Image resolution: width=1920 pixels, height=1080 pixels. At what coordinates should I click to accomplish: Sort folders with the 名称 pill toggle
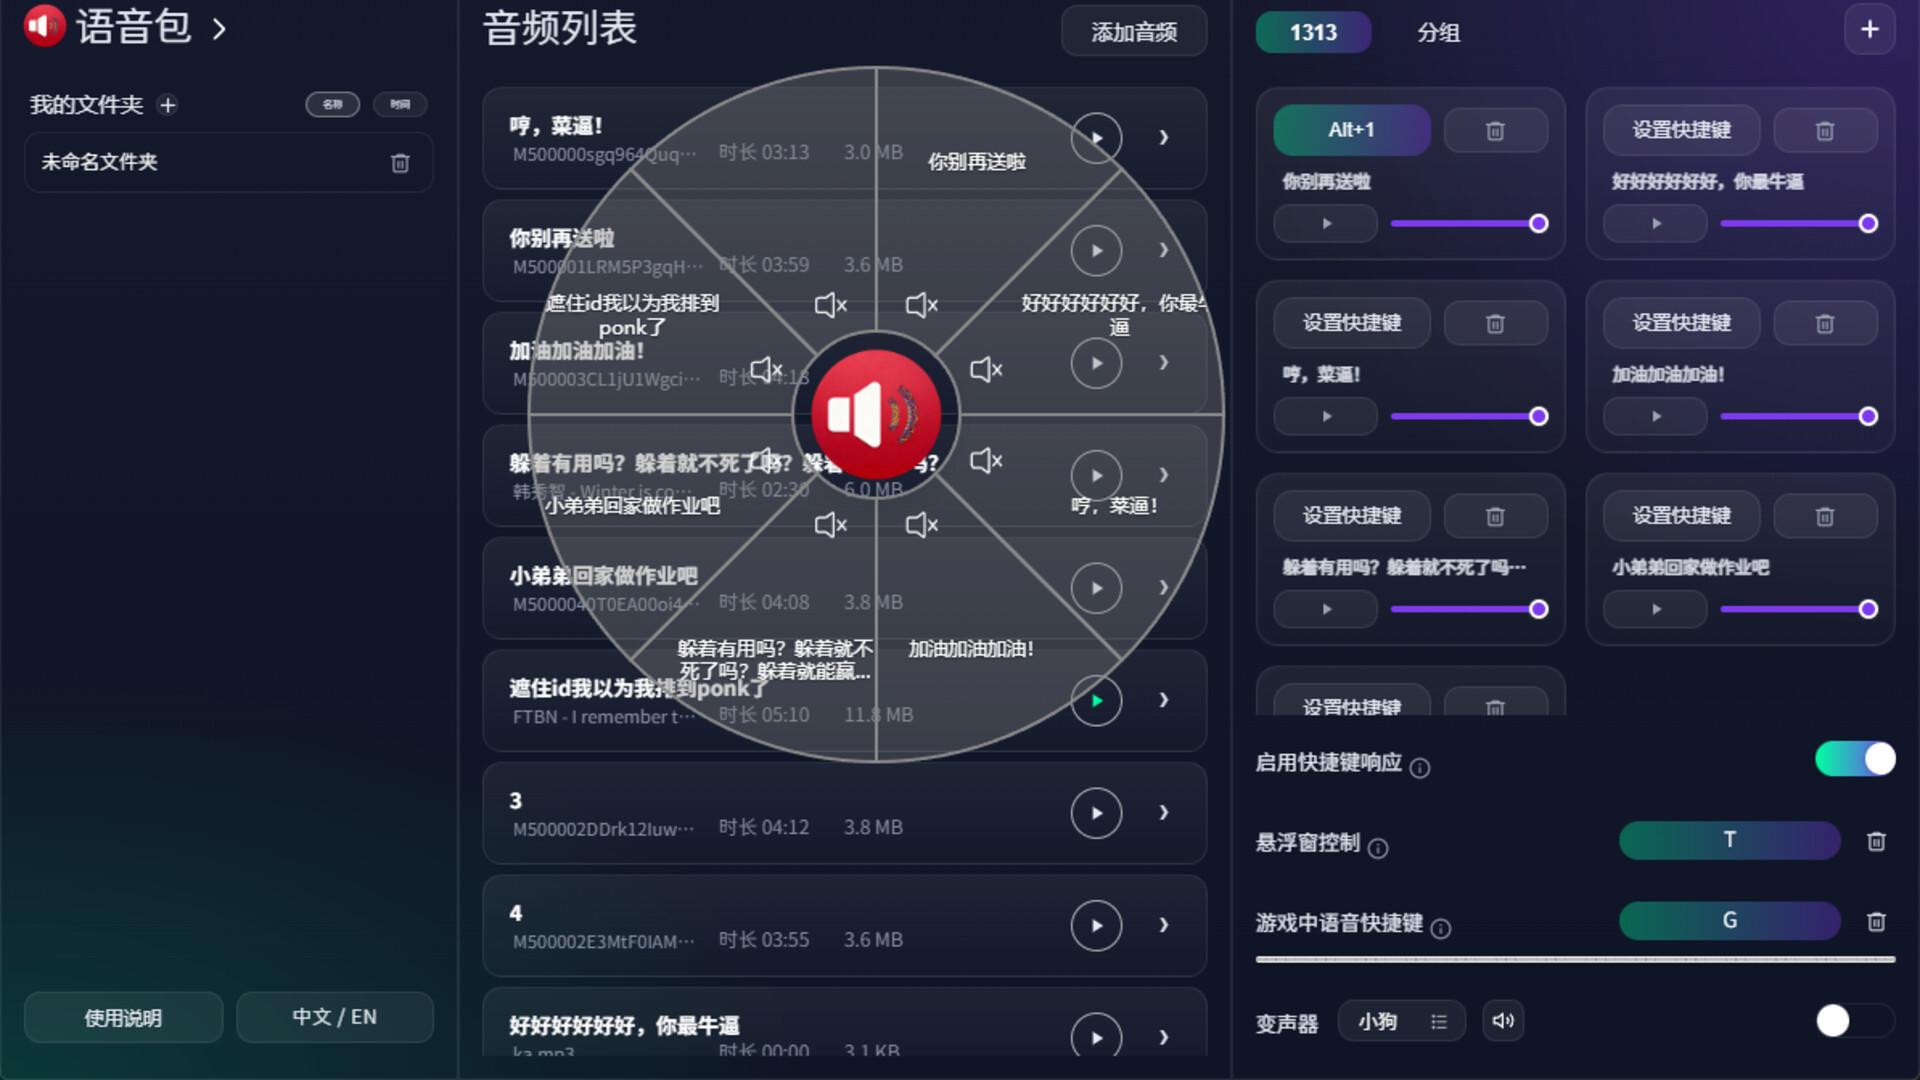tap(333, 104)
